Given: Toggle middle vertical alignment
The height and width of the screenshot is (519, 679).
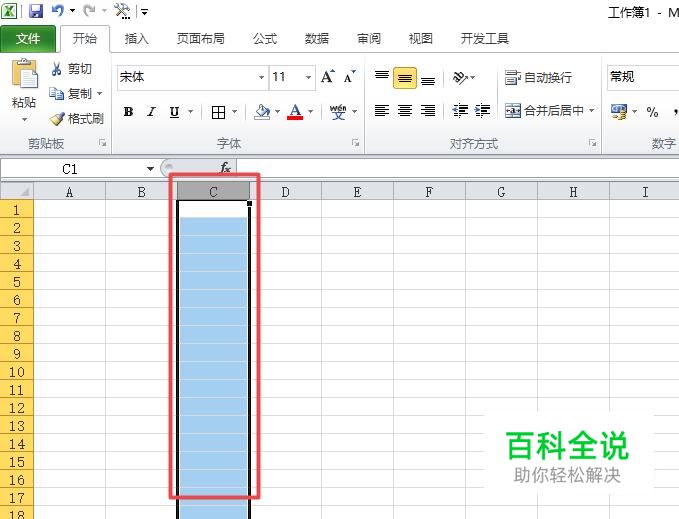Looking at the screenshot, I should click(x=405, y=78).
